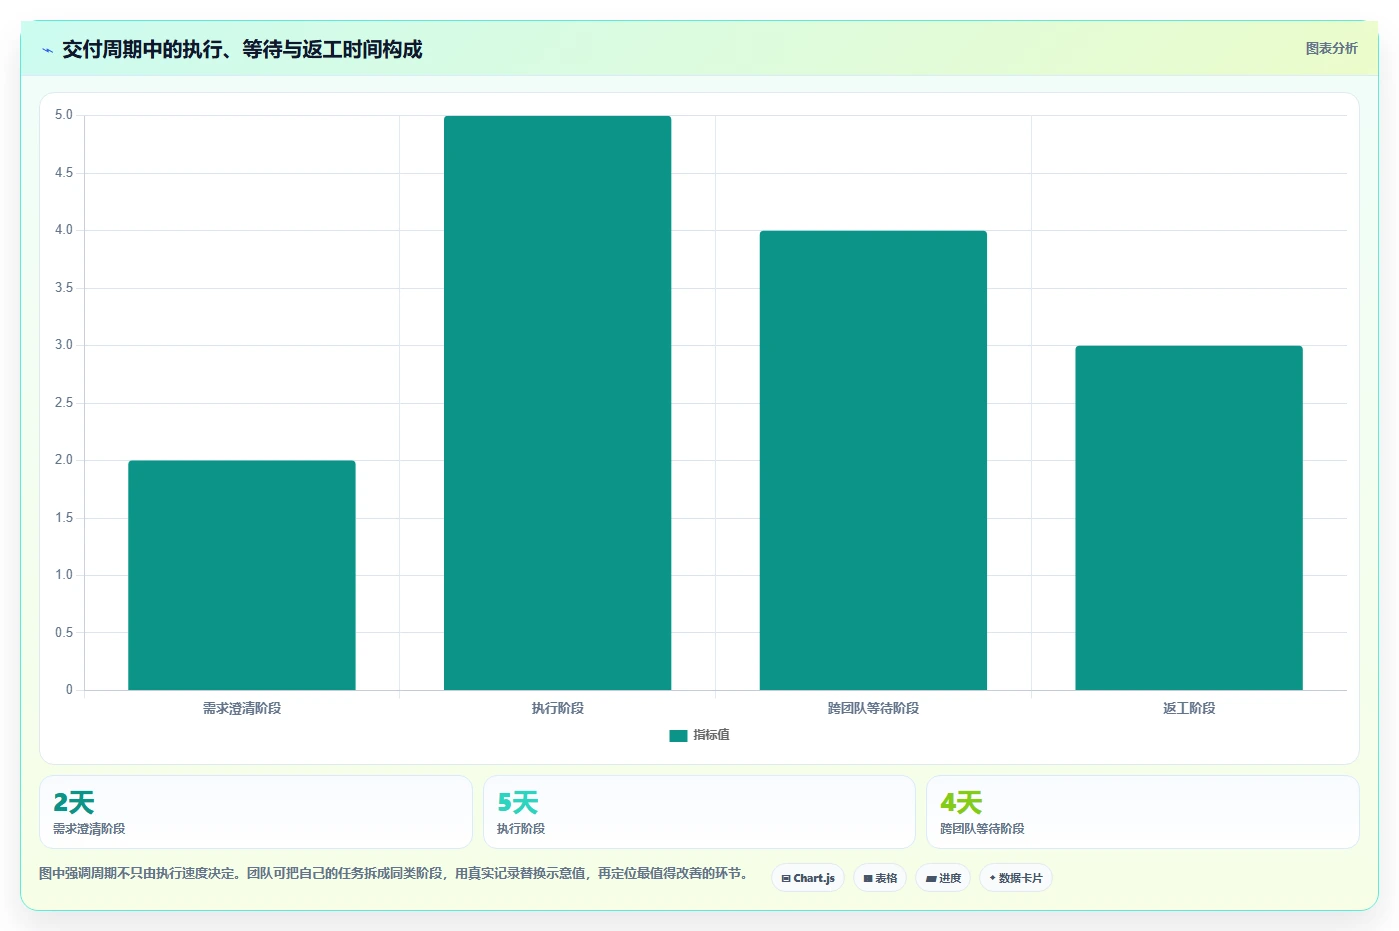
Task: Select the 返工阶段 bar in chart
Action: point(1189,518)
